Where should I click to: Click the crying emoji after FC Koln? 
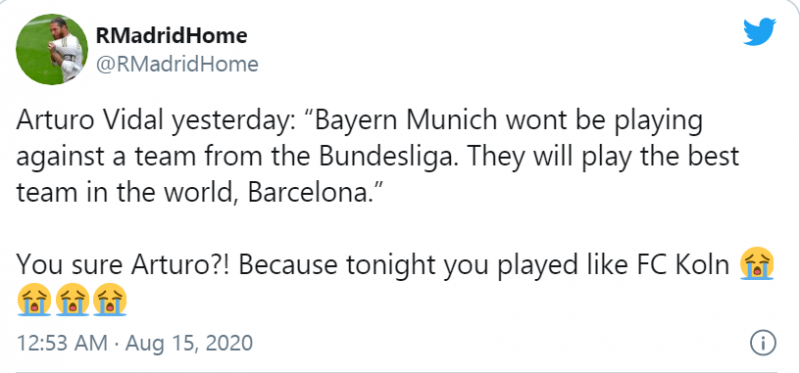pyautogui.click(x=757, y=263)
